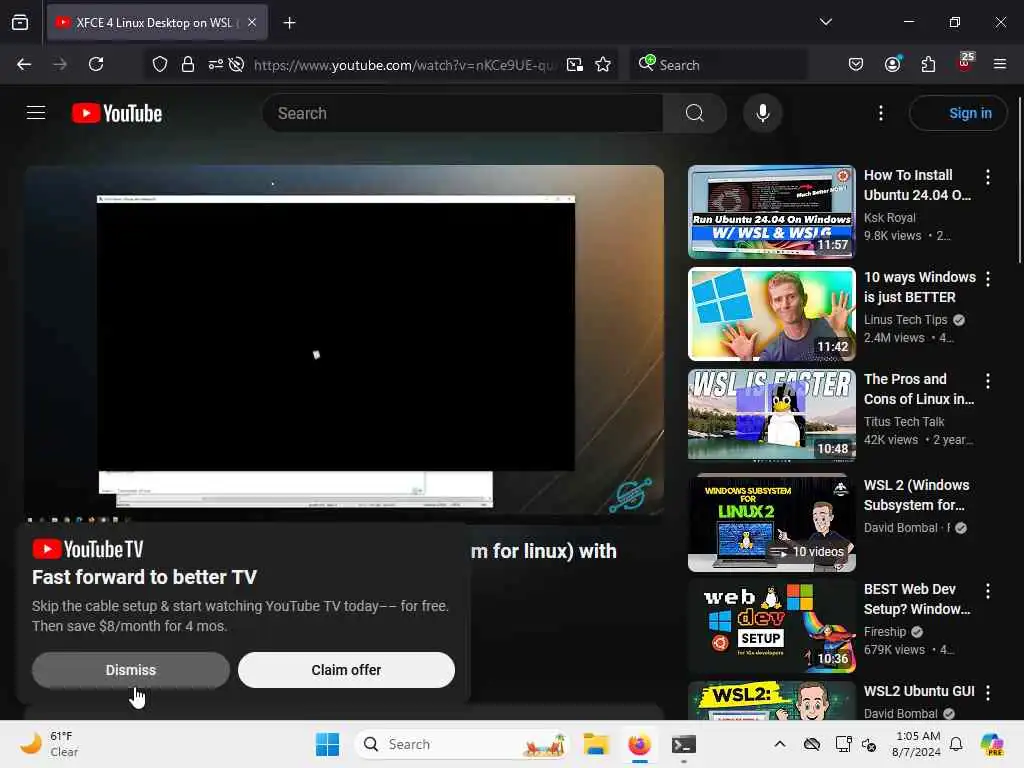The height and width of the screenshot is (768, 1024).
Task: Open options menu for How To Install Ubuntu video
Action: click(x=987, y=176)
